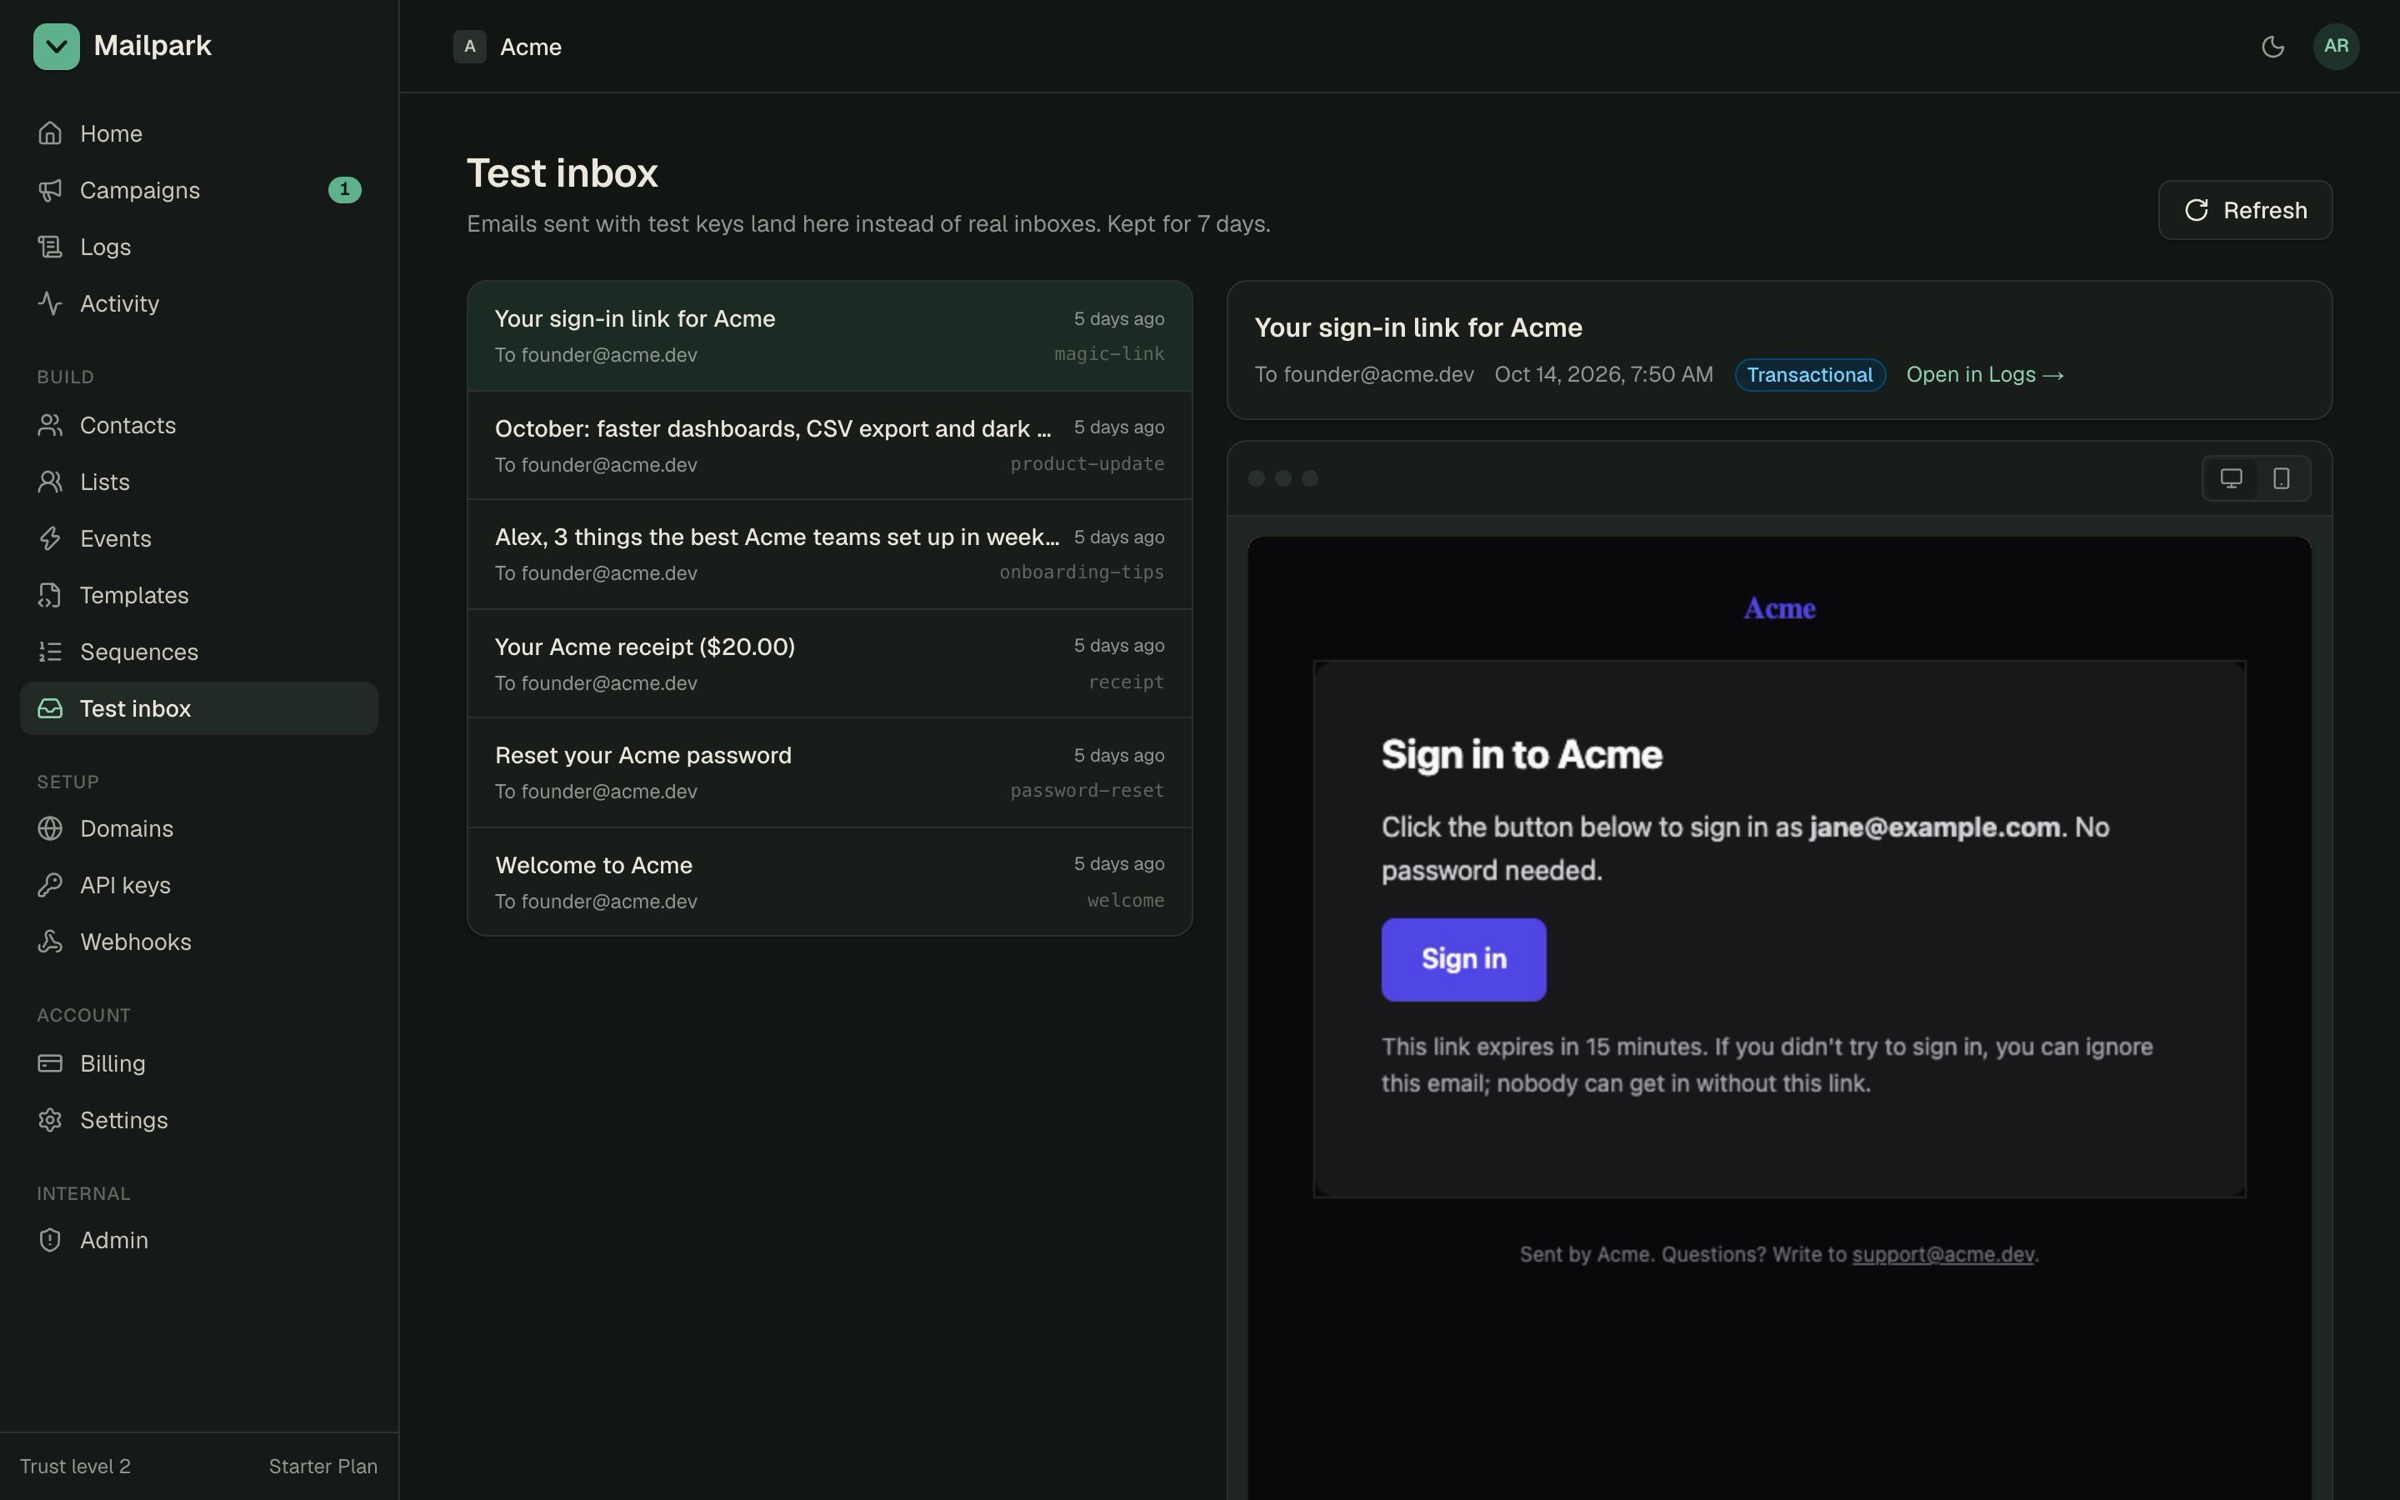Viewport: 2400px width, 1500px height.
Task: Click the Transactional badge
Action: click(x=1809, y=375)
